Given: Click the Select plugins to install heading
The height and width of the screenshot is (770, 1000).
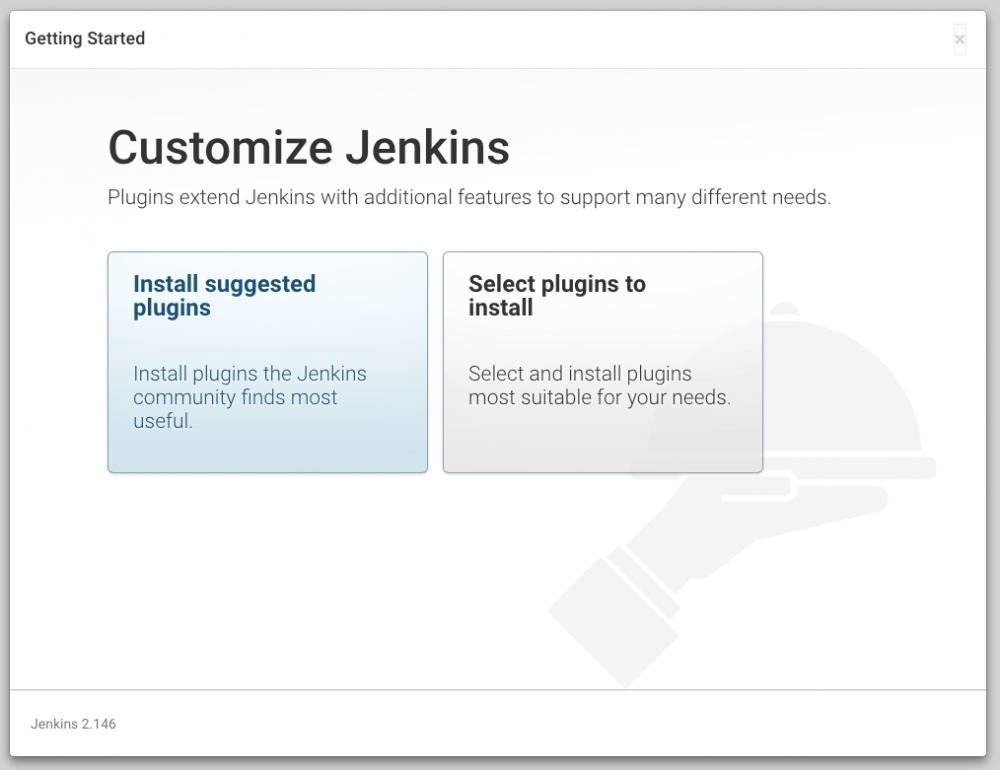Looking at the screenshot, I should click(557, 296).
